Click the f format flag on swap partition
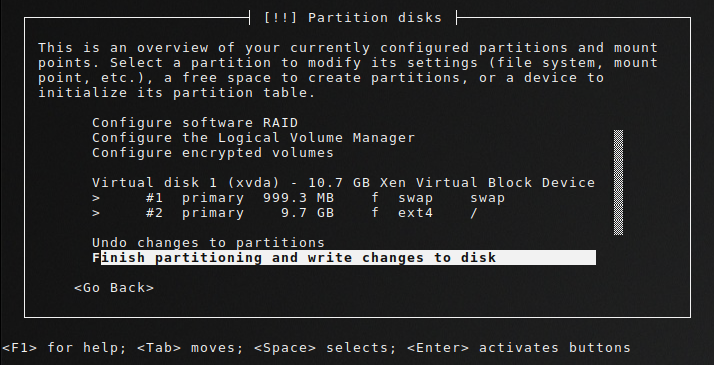Viewport: 714px width, 365px height. 375,198
